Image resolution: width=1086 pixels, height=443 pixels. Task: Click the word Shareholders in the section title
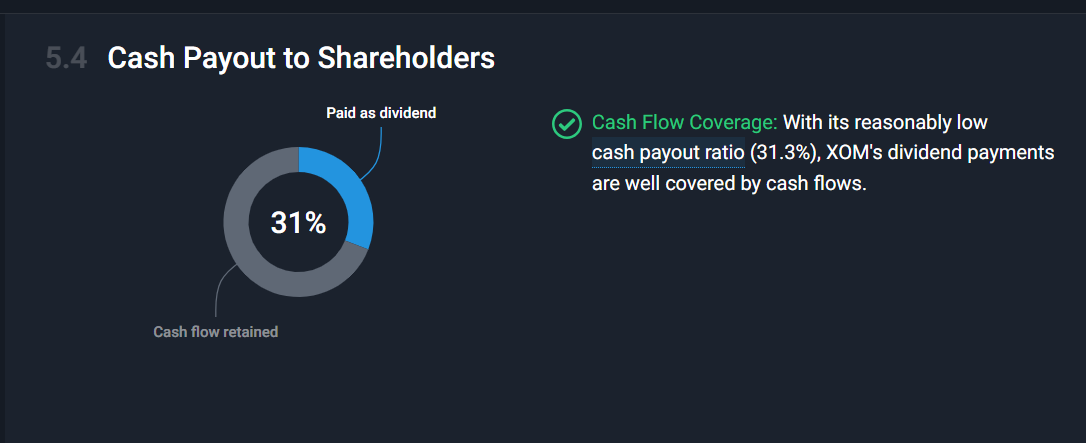(x=406, y=59)
